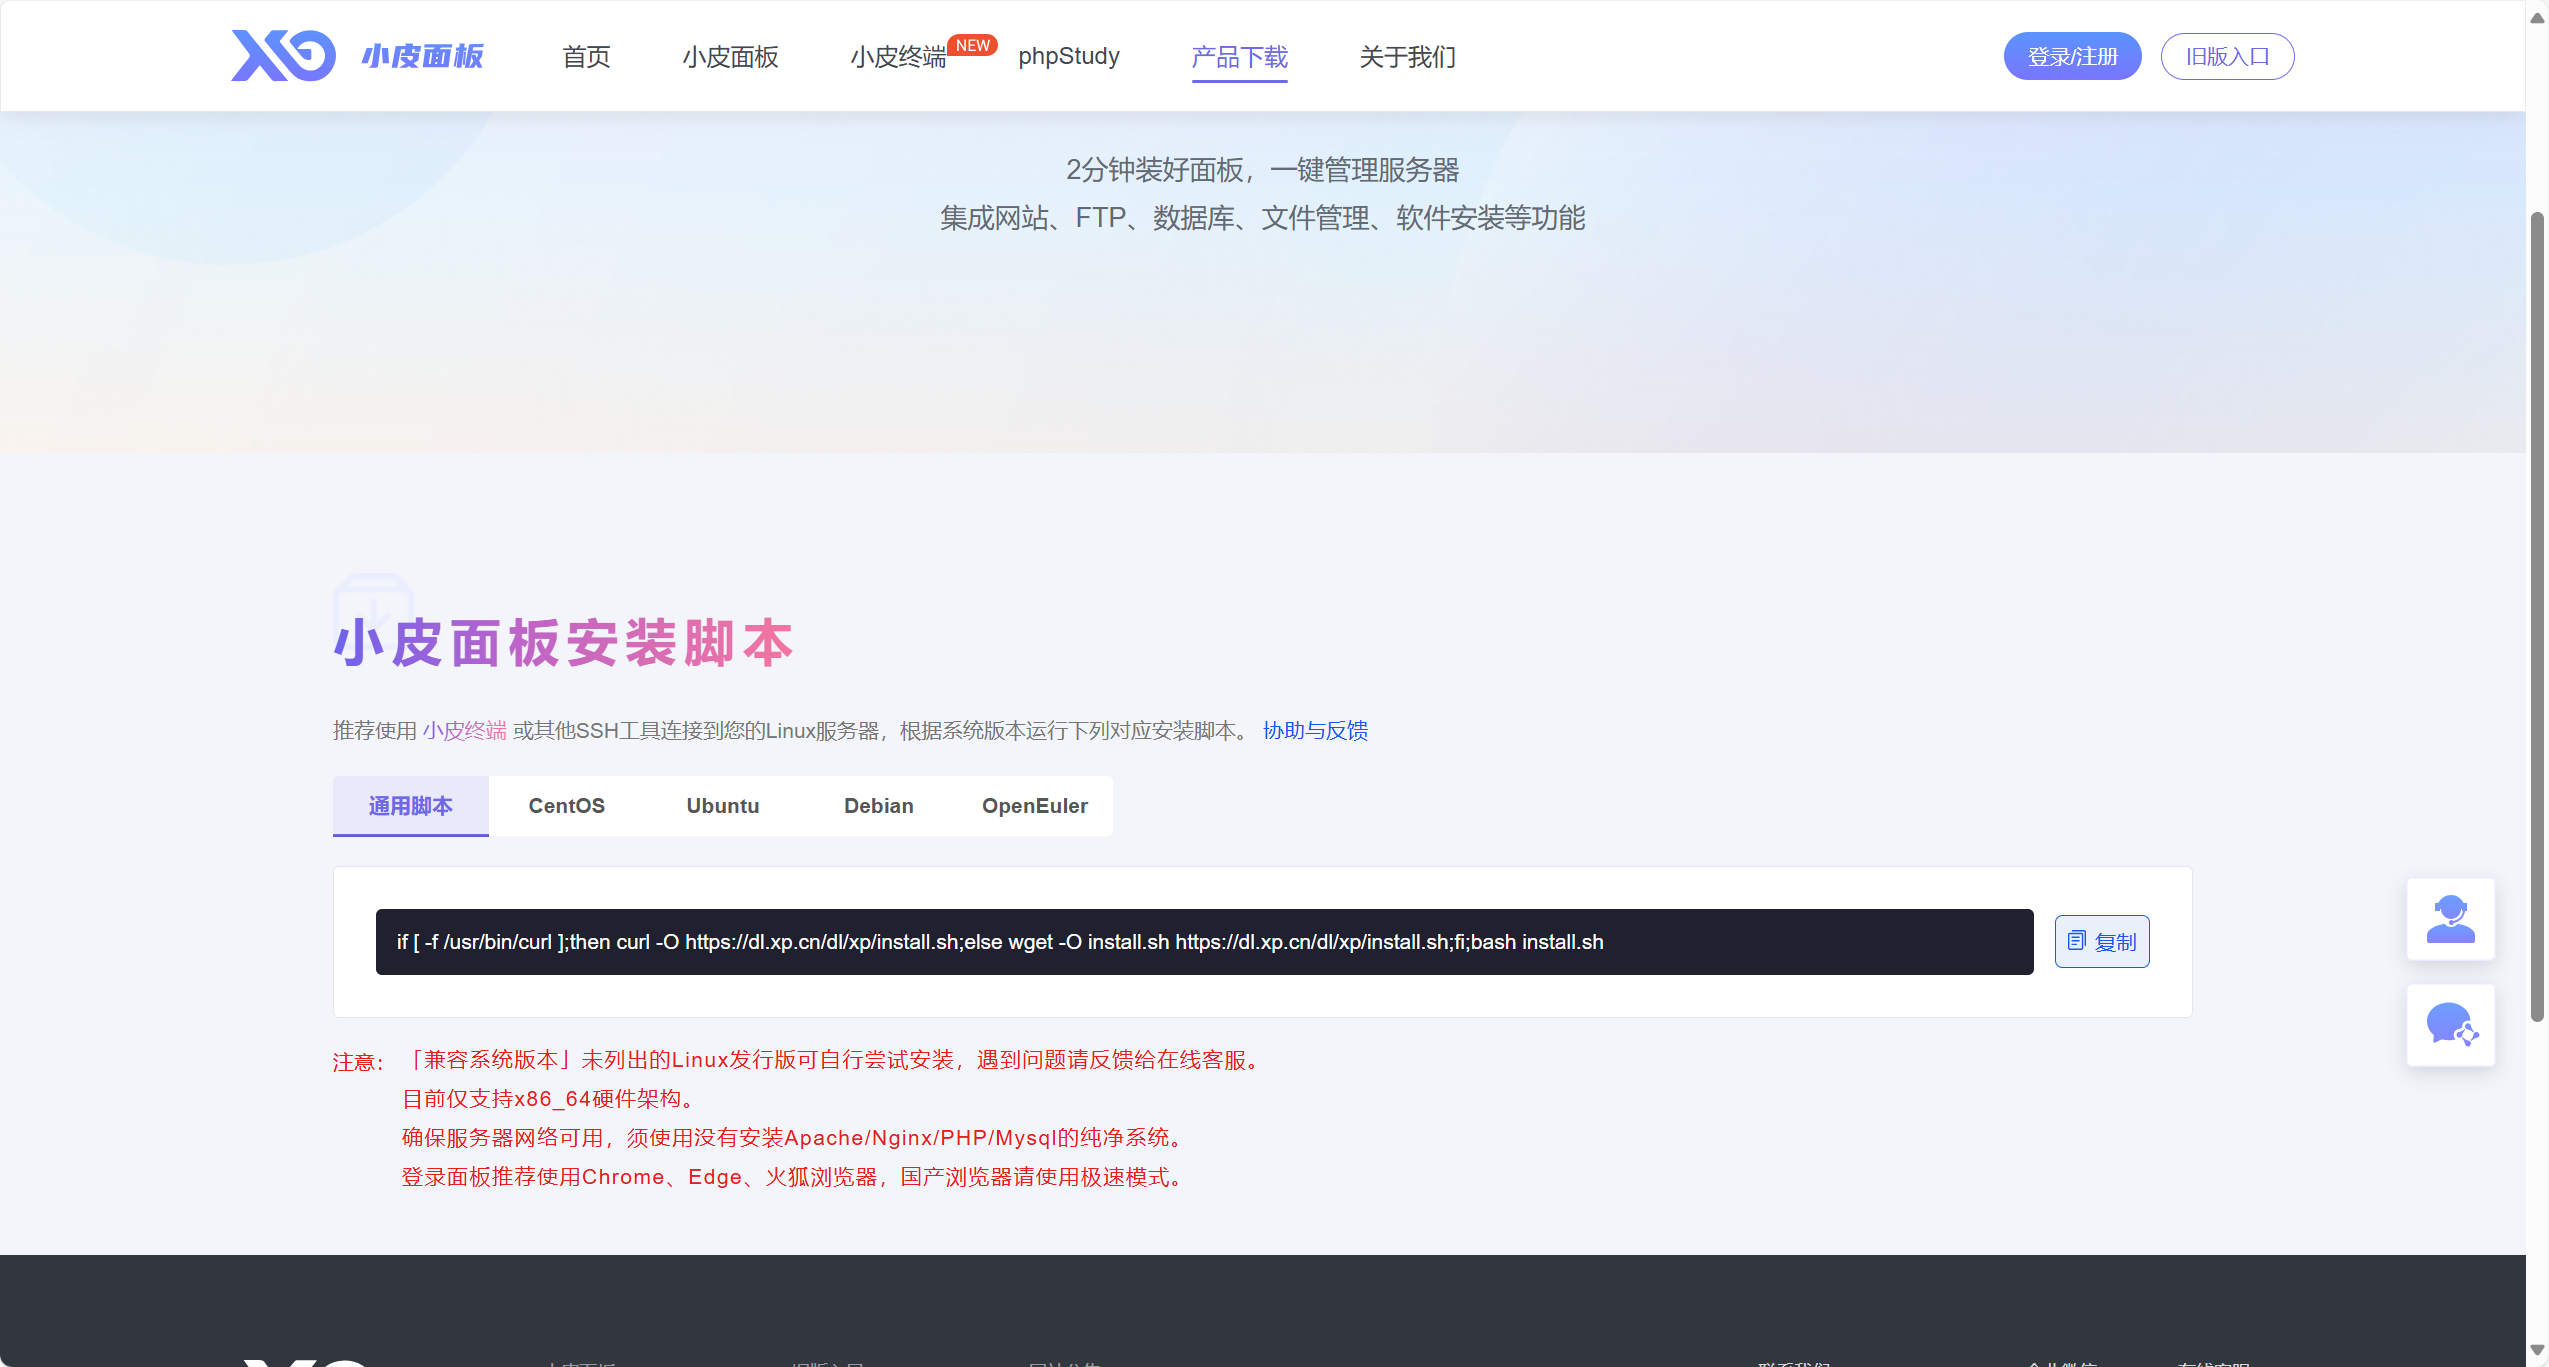Viewport: 2549px width, 1367px height.
Task: Open the 小皮终端 inline link
Action: [464, 731]
